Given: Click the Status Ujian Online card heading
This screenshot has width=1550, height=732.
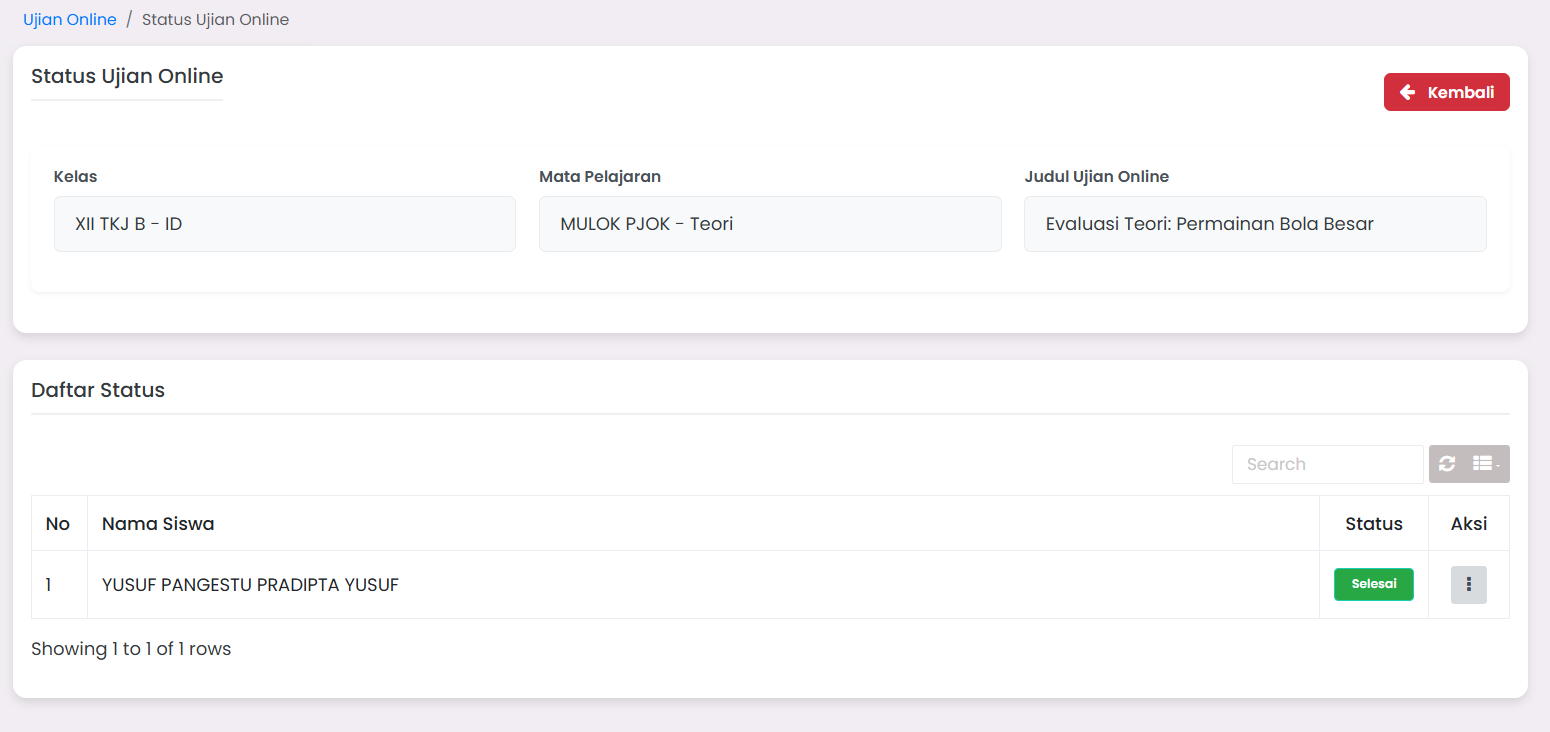Looking at the screenshot, I should [x=127, y=76].
